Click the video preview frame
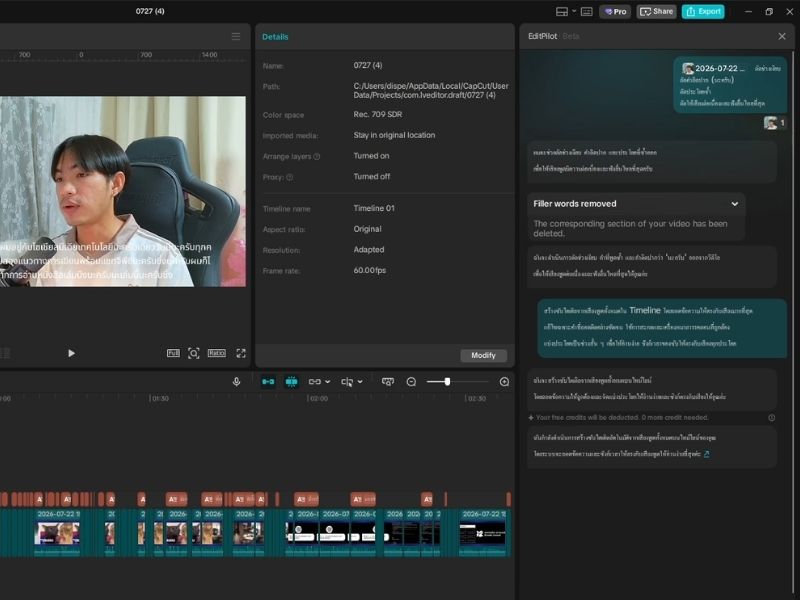This screenshot has height=600, width=800. pos(122,191)
